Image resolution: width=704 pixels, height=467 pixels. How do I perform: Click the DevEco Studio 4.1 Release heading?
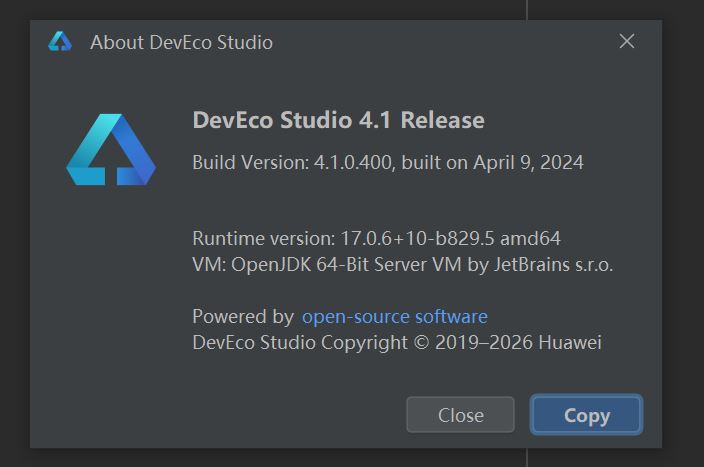tap(338, 120)
